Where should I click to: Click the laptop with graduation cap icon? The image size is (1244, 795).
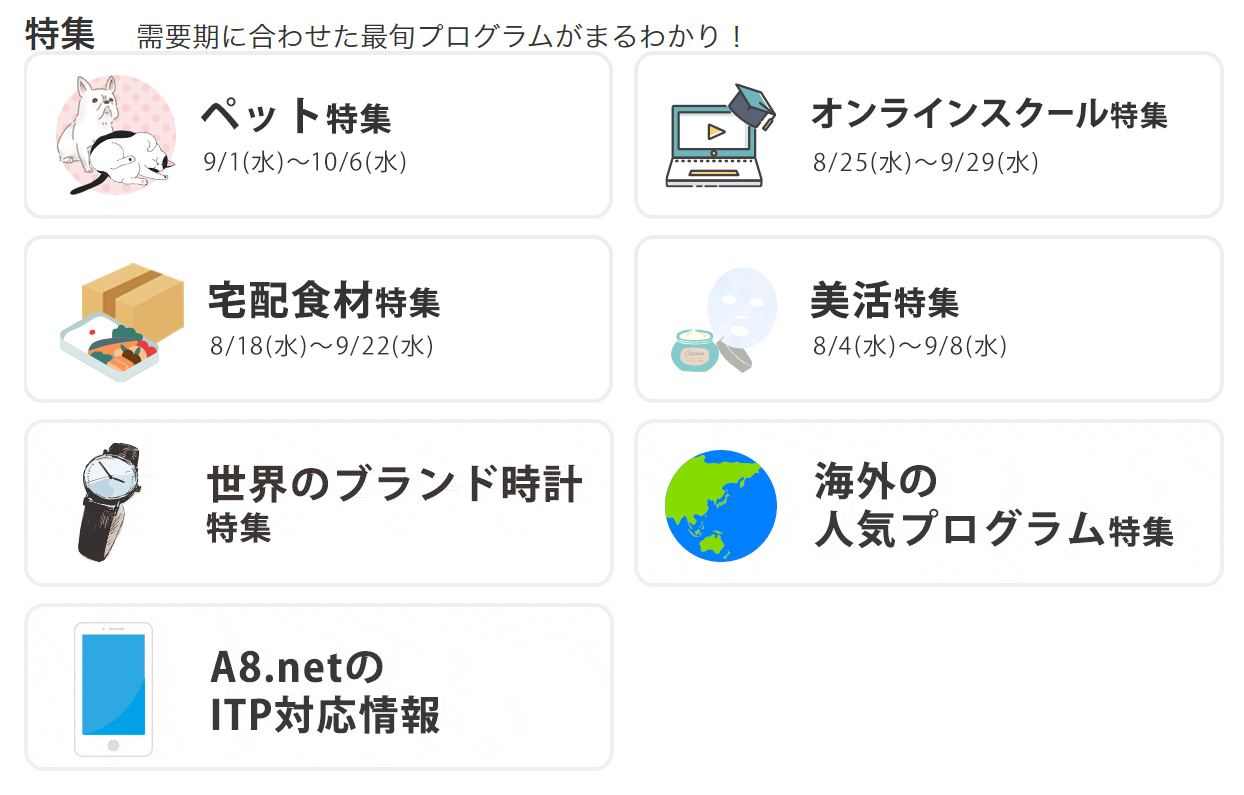point(720,135)
